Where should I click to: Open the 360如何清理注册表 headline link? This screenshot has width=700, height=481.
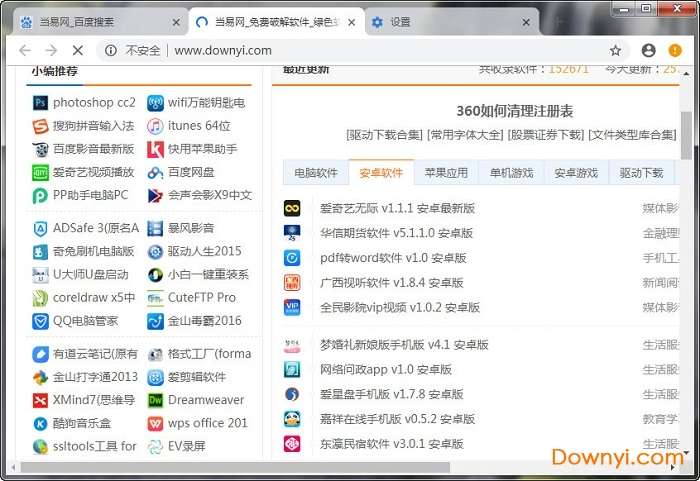click(514, 111)
